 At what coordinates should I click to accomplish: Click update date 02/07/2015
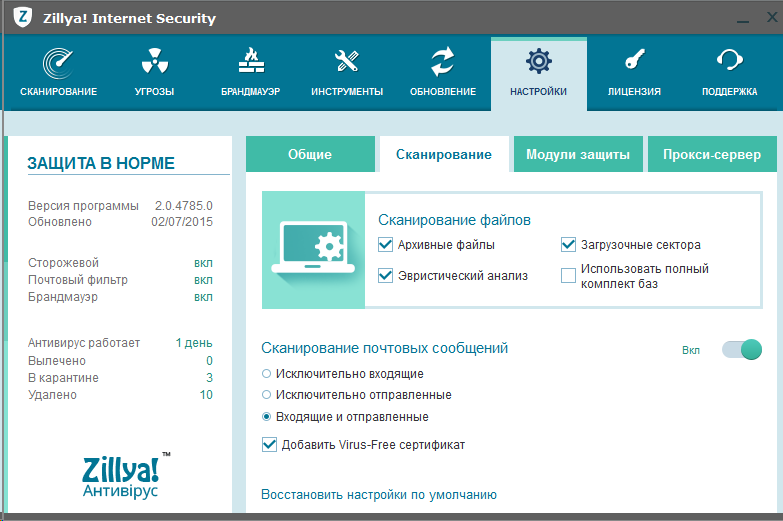[182, 222]
